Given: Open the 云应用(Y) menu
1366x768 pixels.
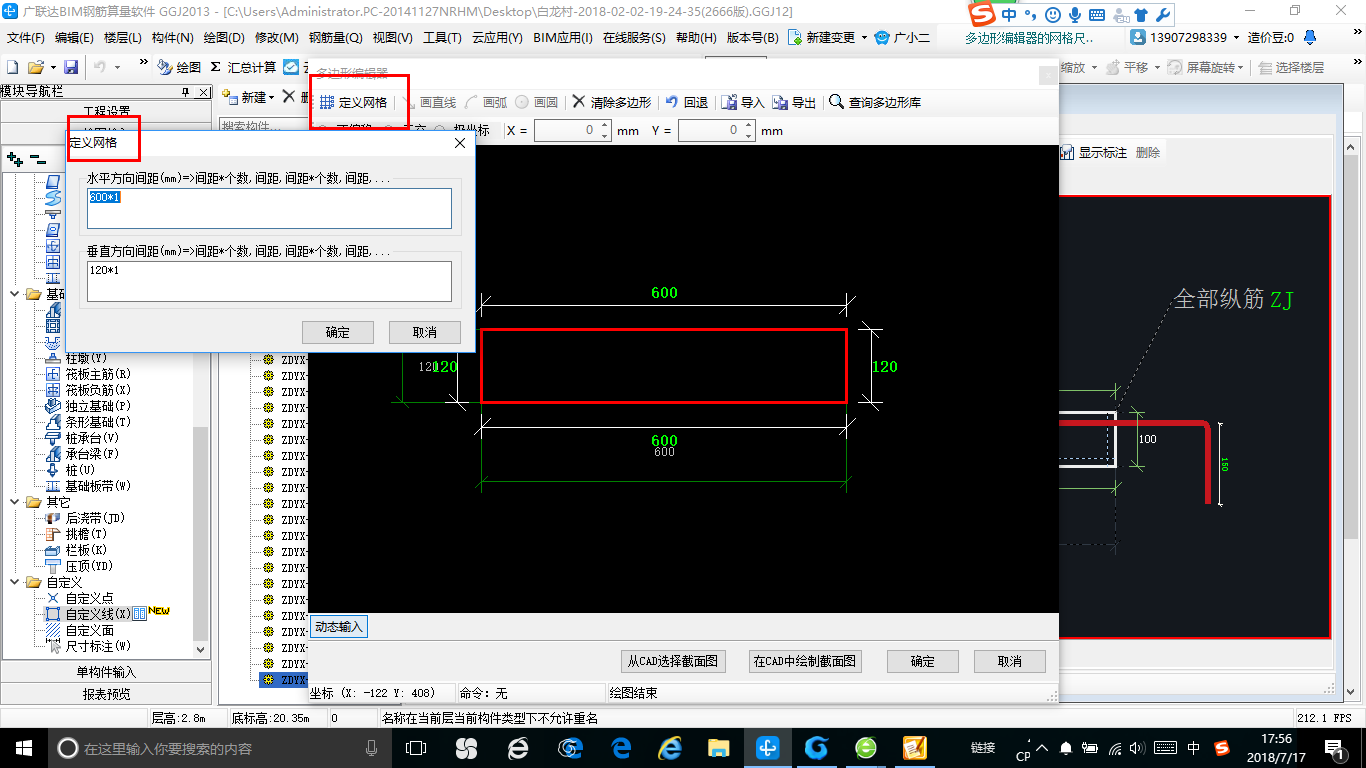Looking at the screenshot, I should tap(497, 37).
